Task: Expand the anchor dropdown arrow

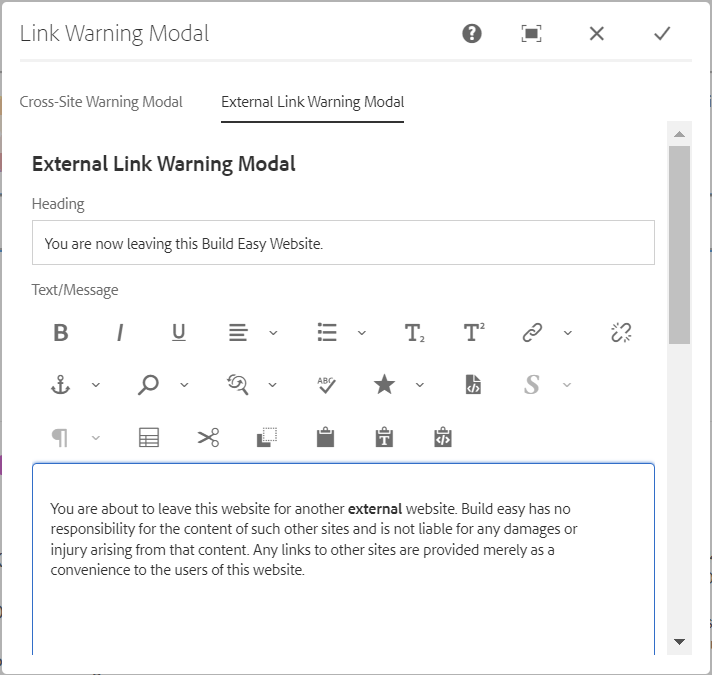Action: coord(96,385)
